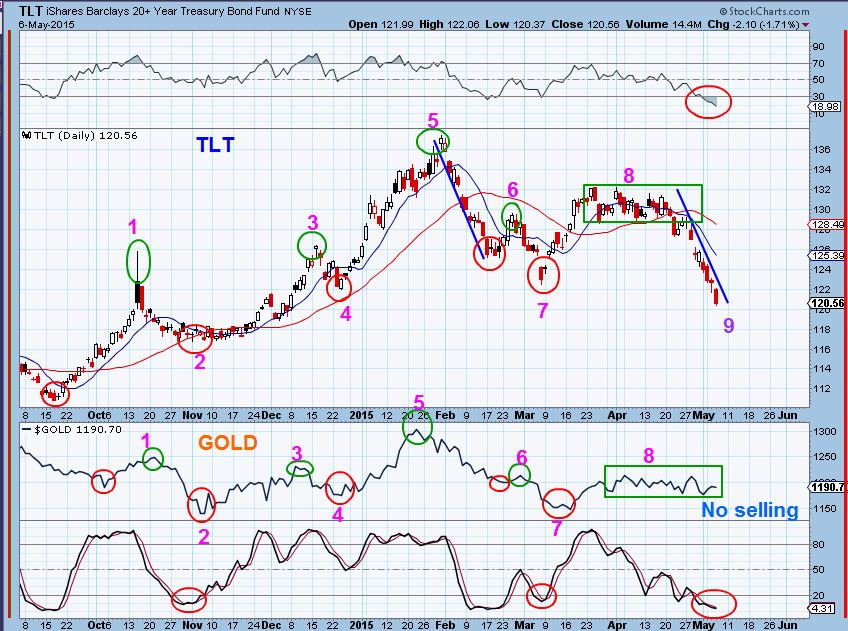The width and height of the screenshot is (848, 631).
Task: Click the 114 level on the price axis
Action: (822, 369)
